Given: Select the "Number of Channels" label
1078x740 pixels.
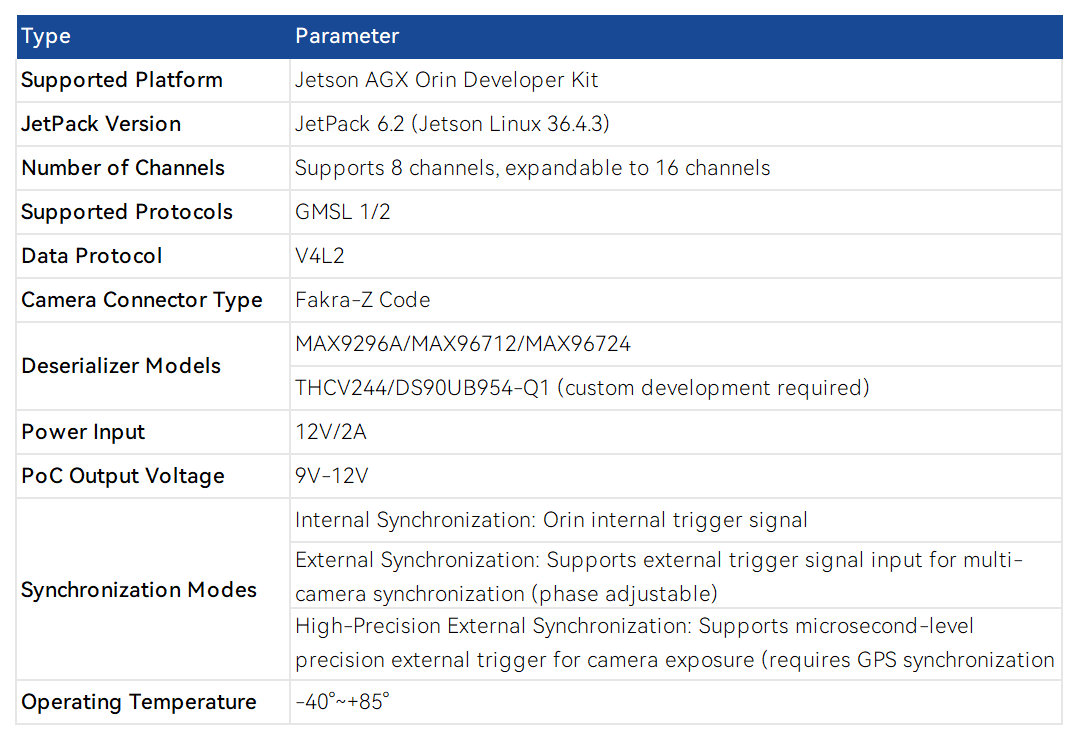Looking at the screenshot, I should click(123, 168).
